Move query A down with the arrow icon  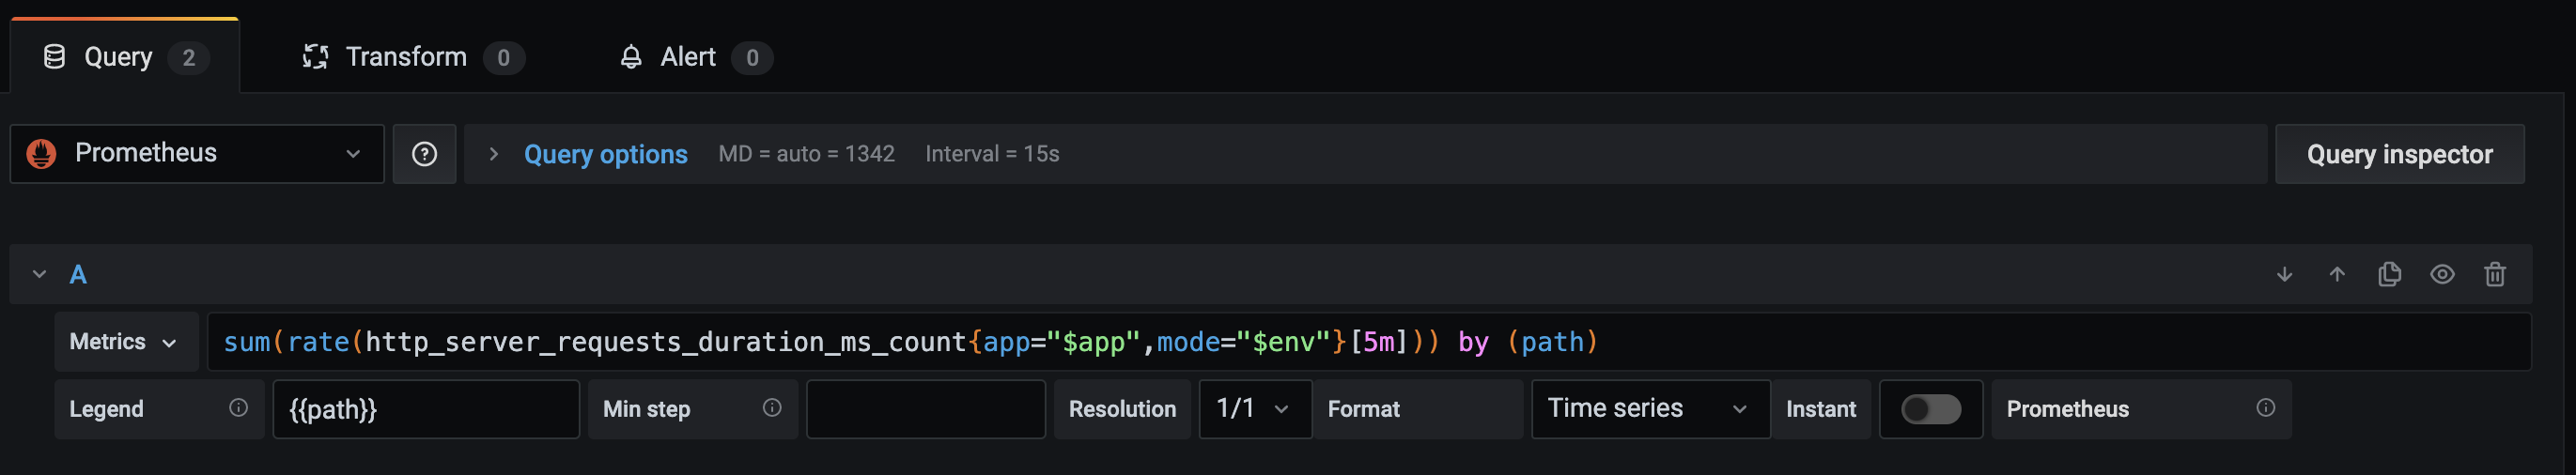[x=2284, y=274]
